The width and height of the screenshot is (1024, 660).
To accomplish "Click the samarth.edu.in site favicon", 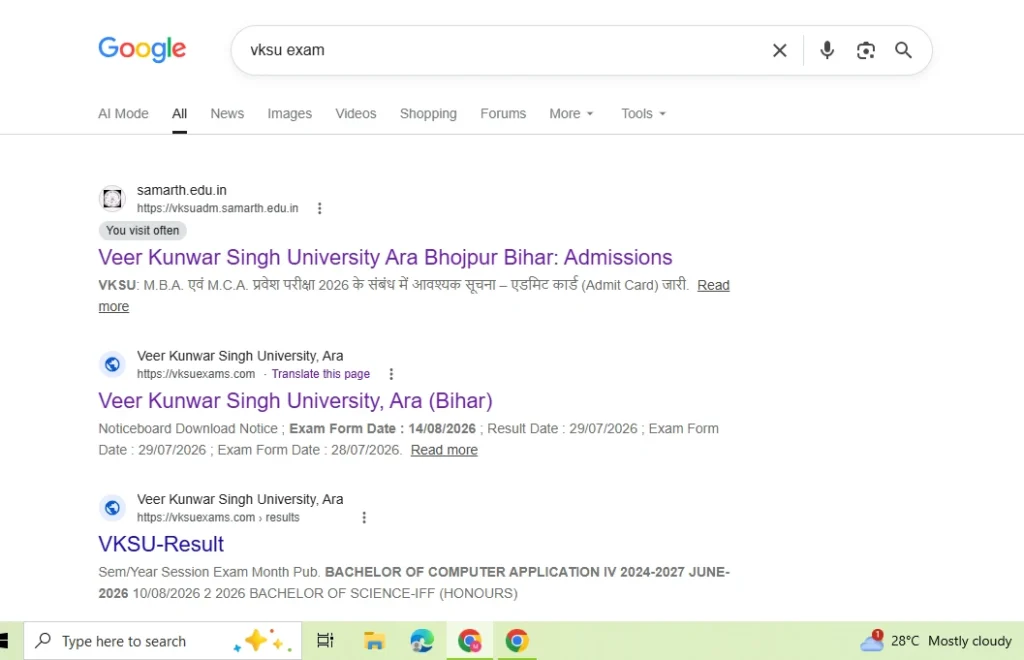I will coord(112,198).
